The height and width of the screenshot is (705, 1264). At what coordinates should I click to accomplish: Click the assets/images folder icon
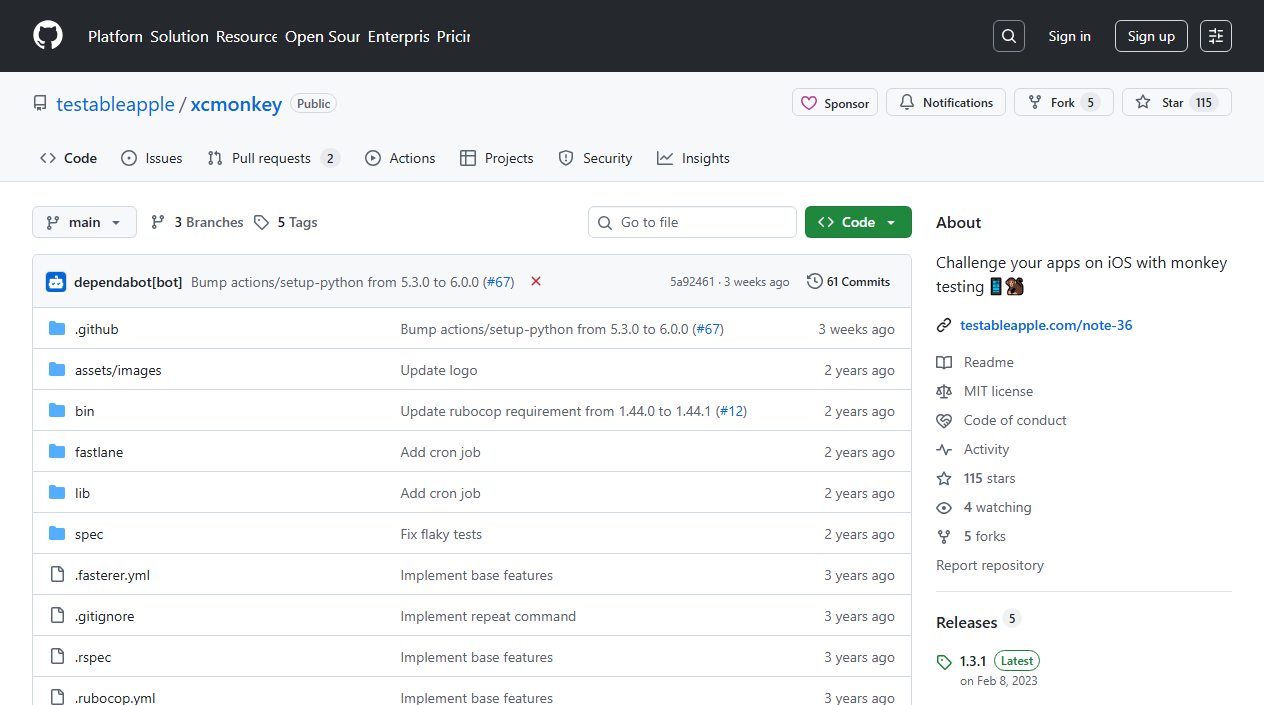[57, 370]
